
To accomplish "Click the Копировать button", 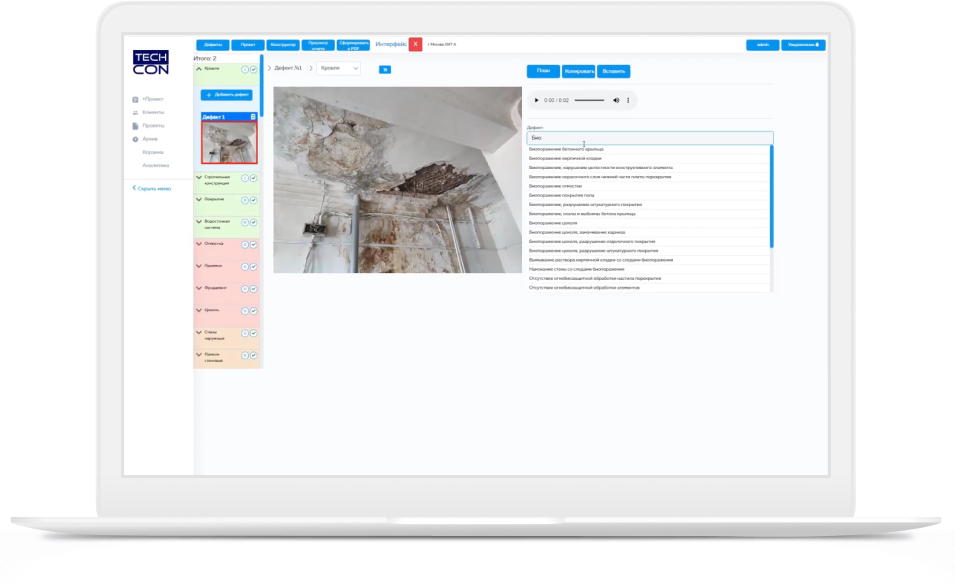I will coord(579,71).
